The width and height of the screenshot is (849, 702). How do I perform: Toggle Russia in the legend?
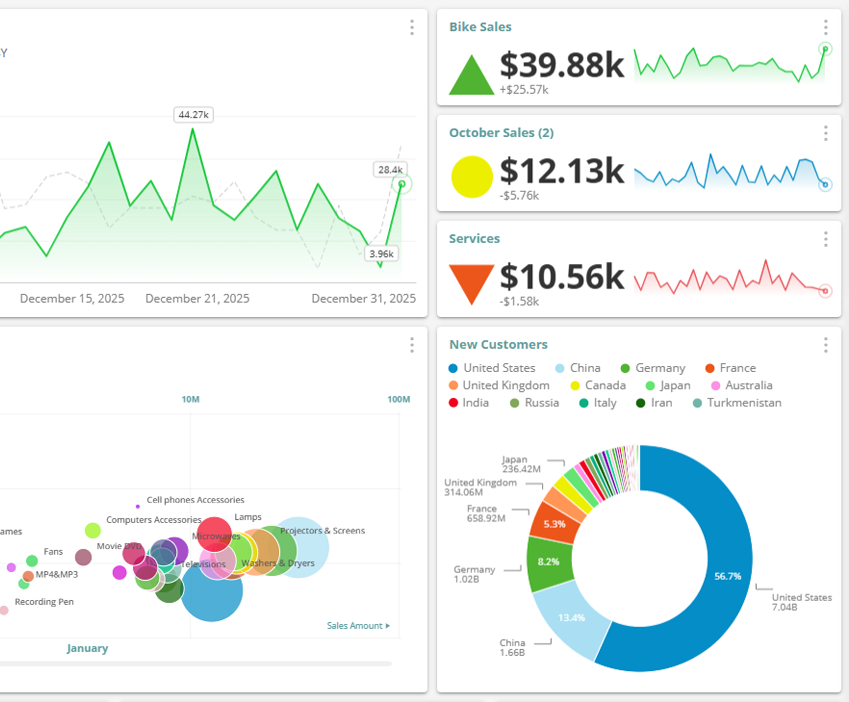point(534,403)
